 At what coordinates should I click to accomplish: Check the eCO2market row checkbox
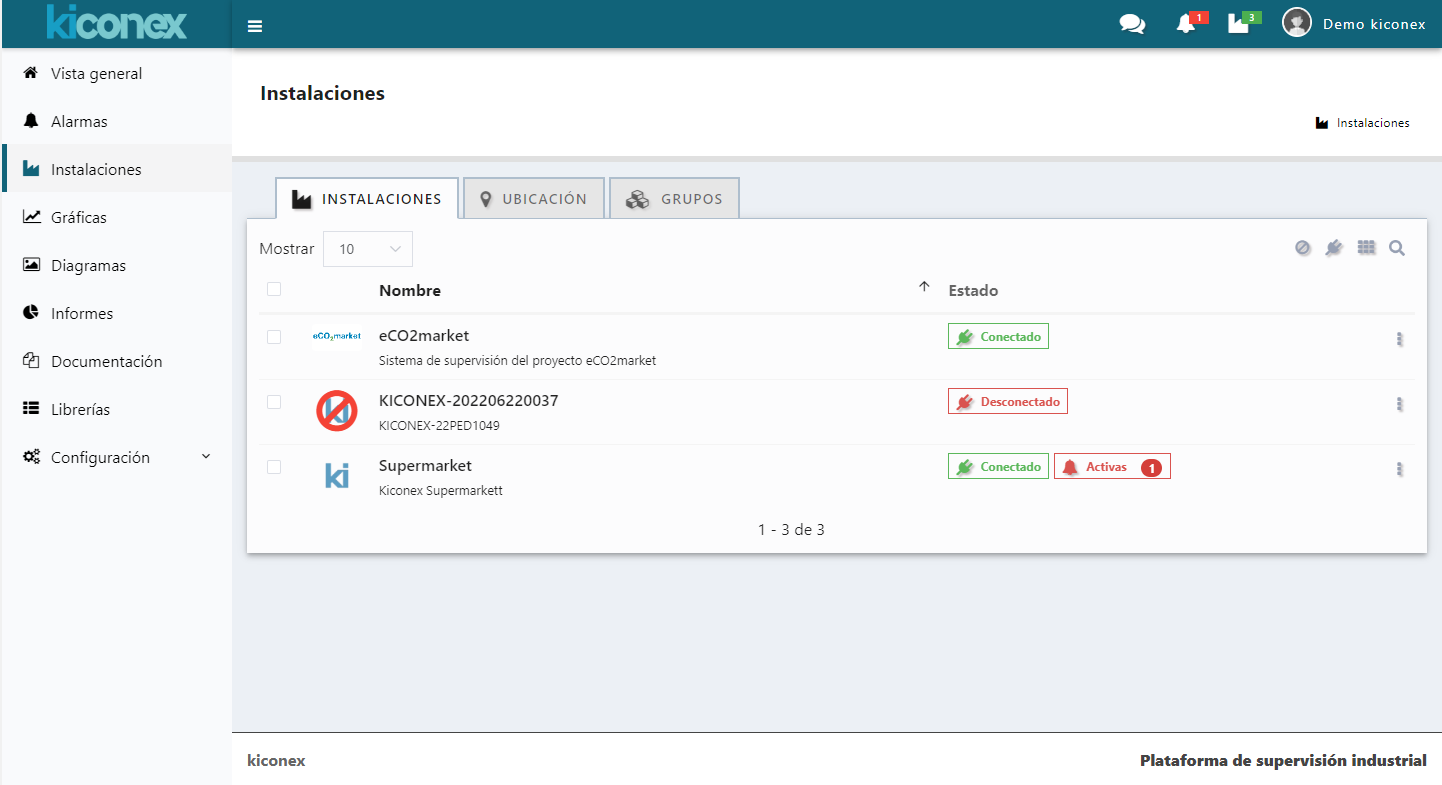[x=274, y=337]
